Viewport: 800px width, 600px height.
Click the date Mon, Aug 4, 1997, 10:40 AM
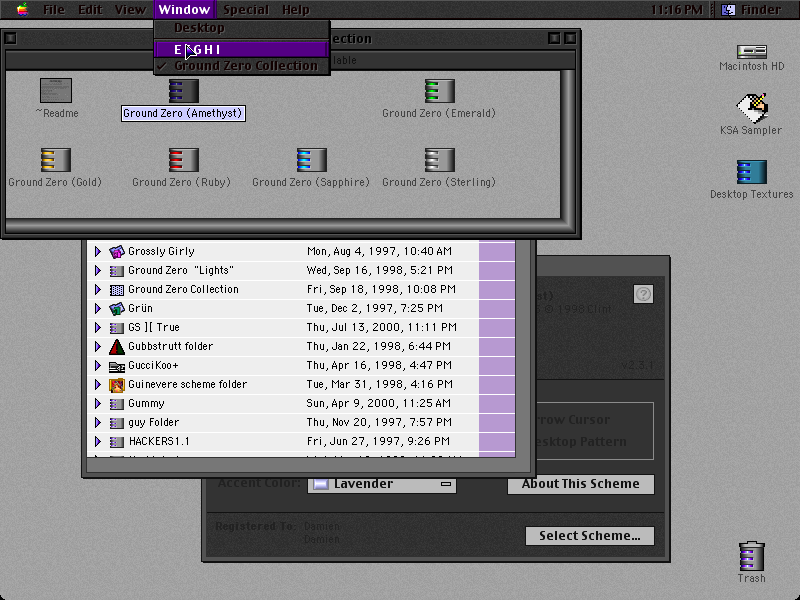tap(379, 251)
